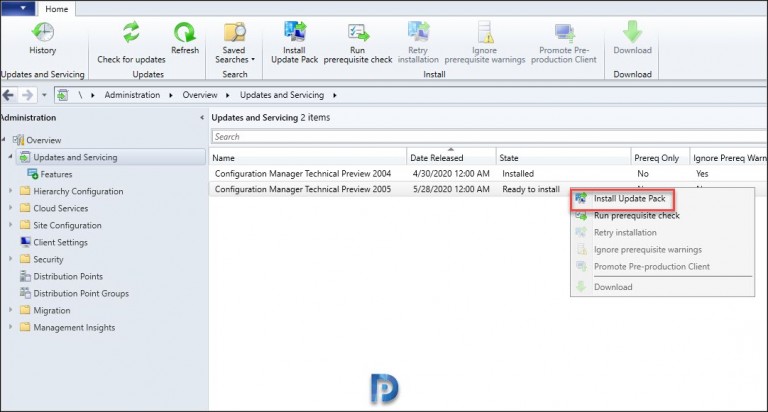Open navigation history dropdown arrow
Screen dimensions: 768x412
pos(44,95)
